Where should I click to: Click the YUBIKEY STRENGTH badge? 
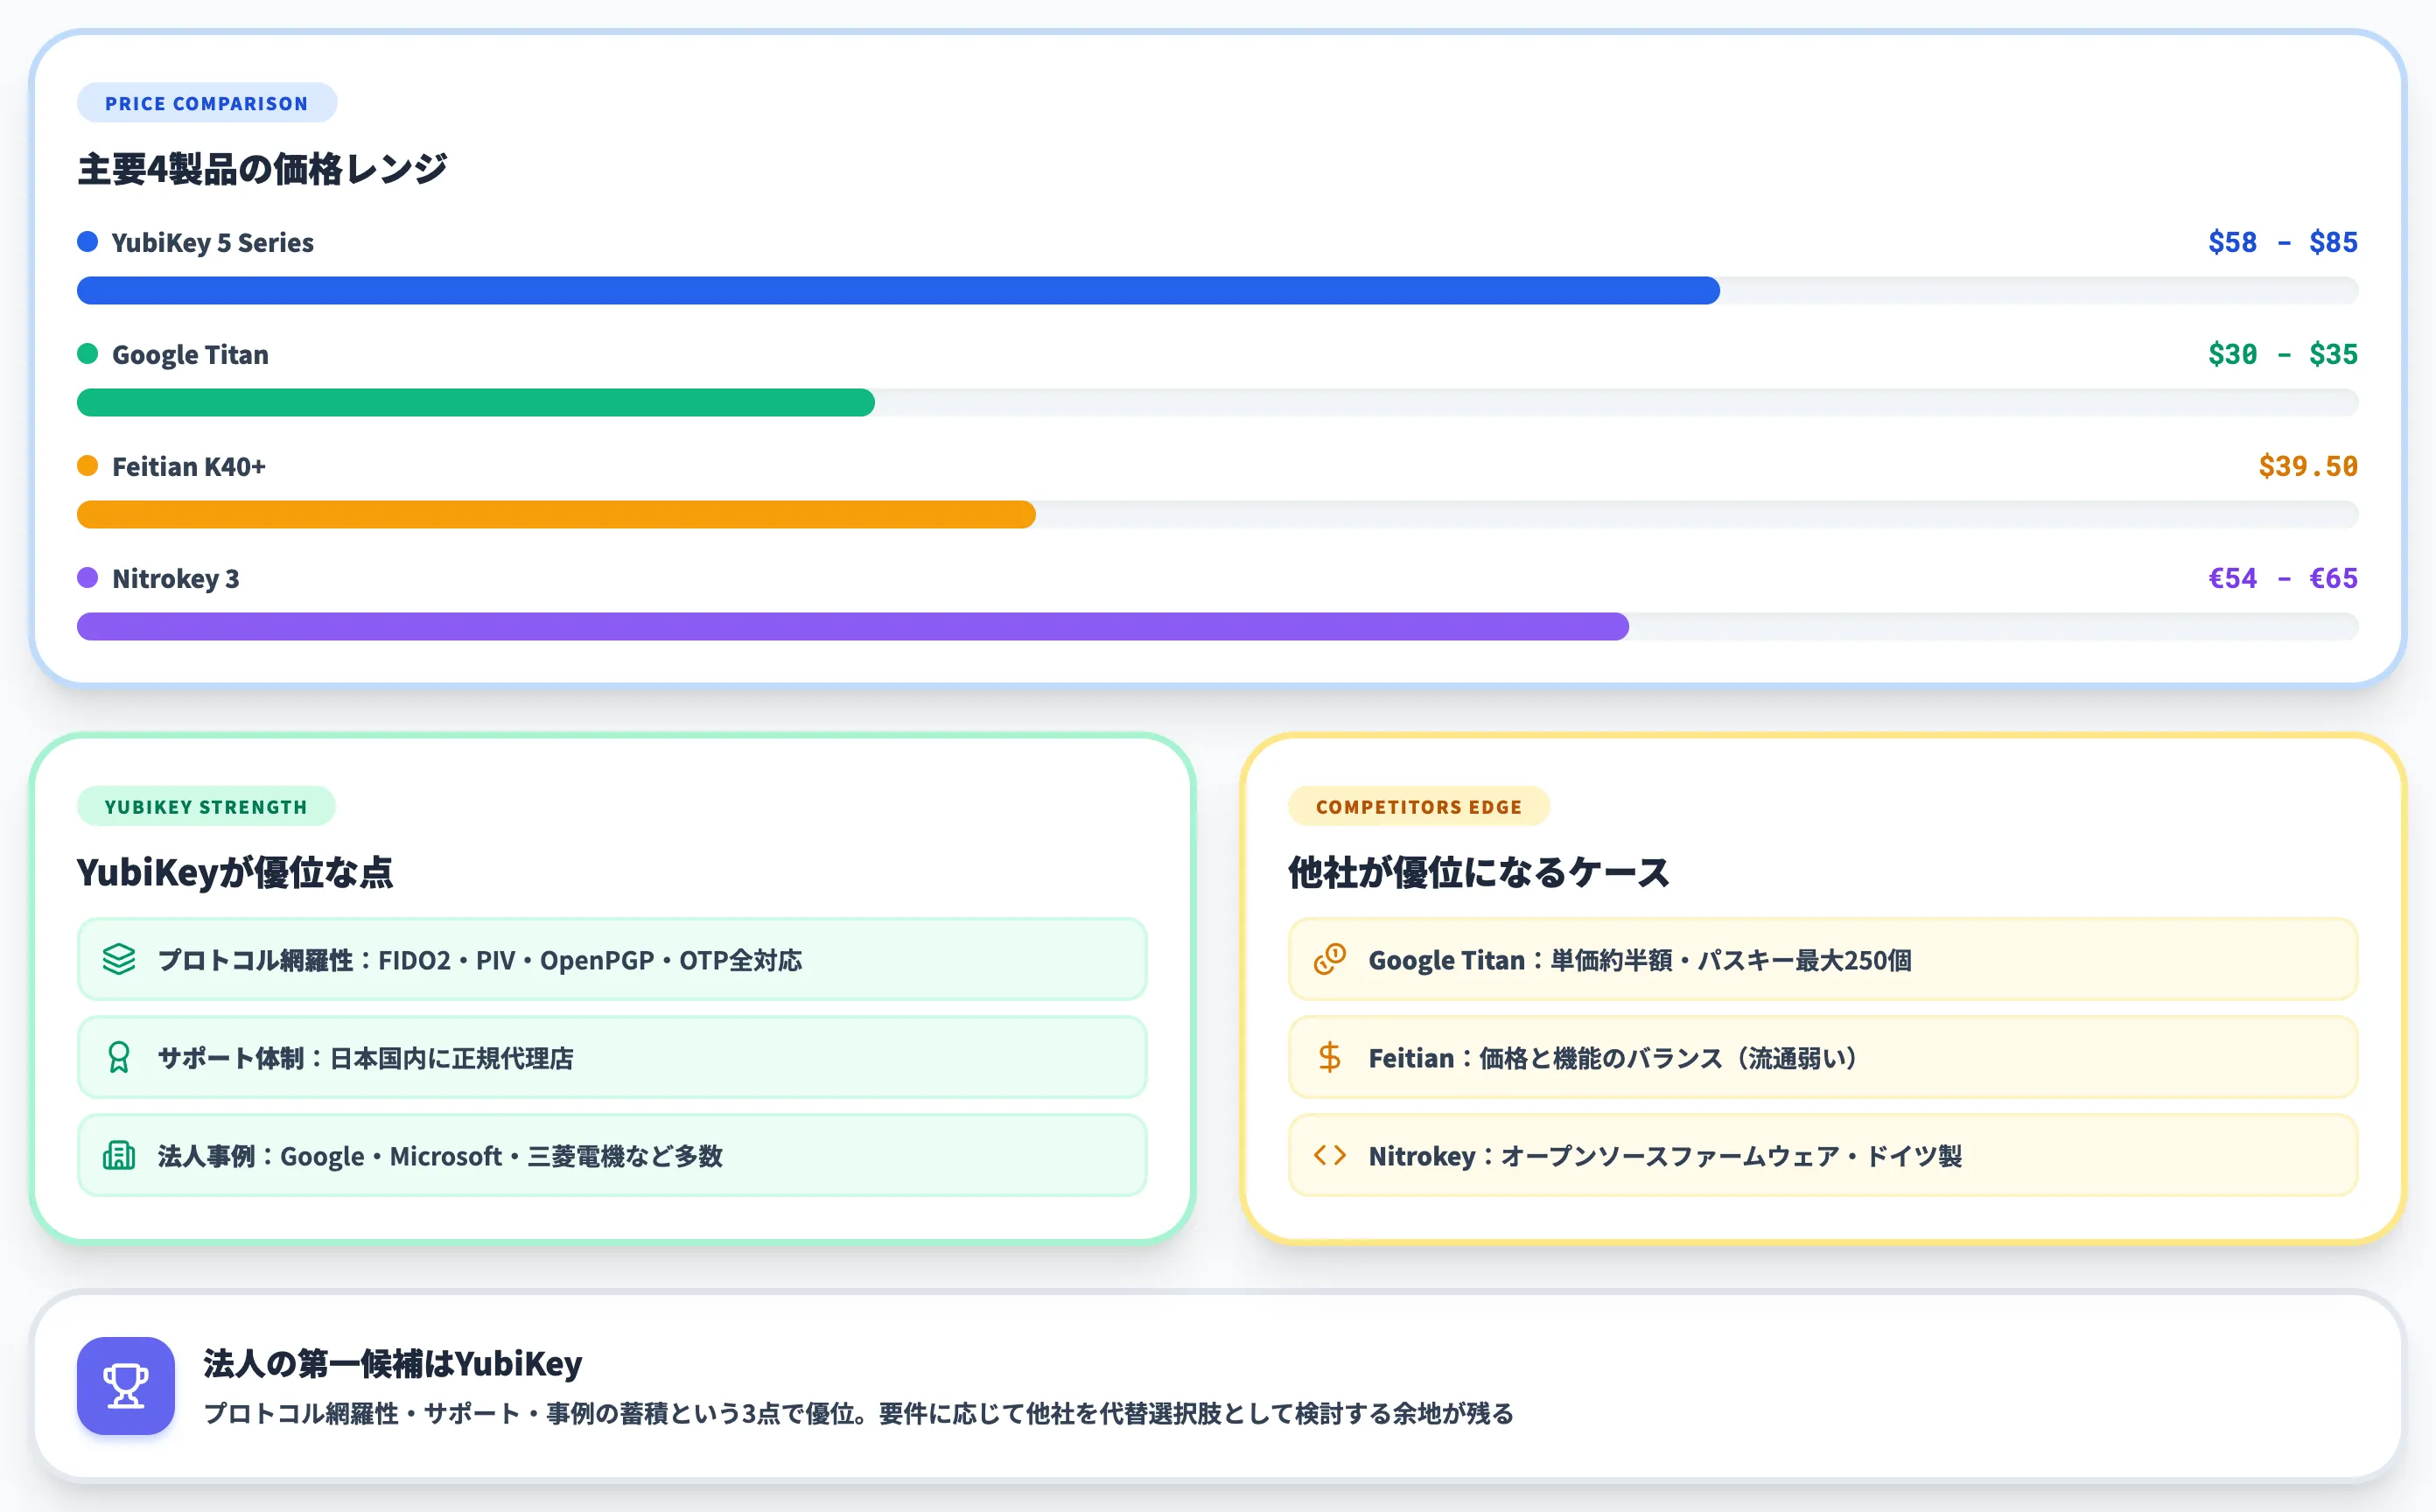(206, 806)
